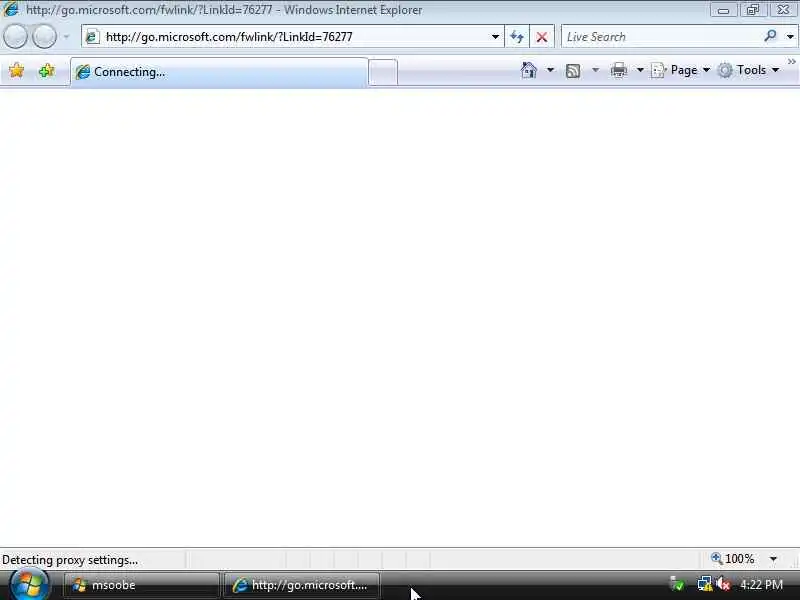The width and height of the screenshot is (800, 600).
Task: Click the network status tray icon
Action: coord(704,584)
